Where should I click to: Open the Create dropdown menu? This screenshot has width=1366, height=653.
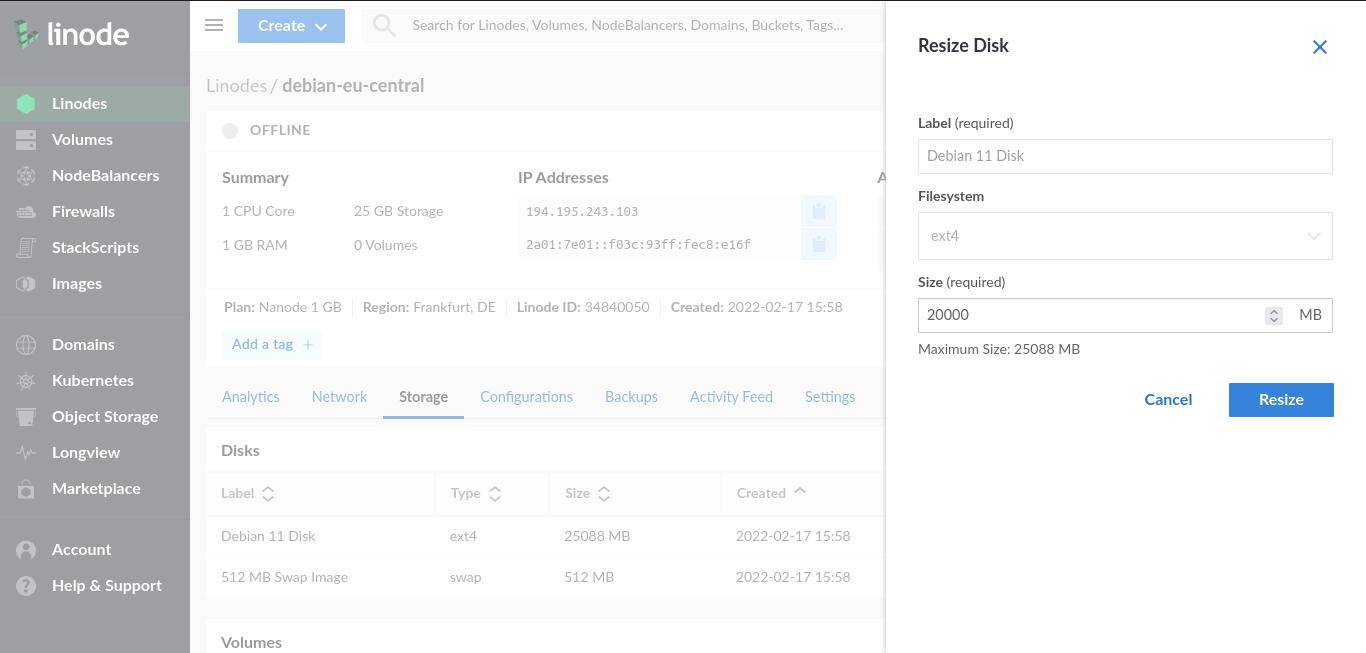(291, 26)
